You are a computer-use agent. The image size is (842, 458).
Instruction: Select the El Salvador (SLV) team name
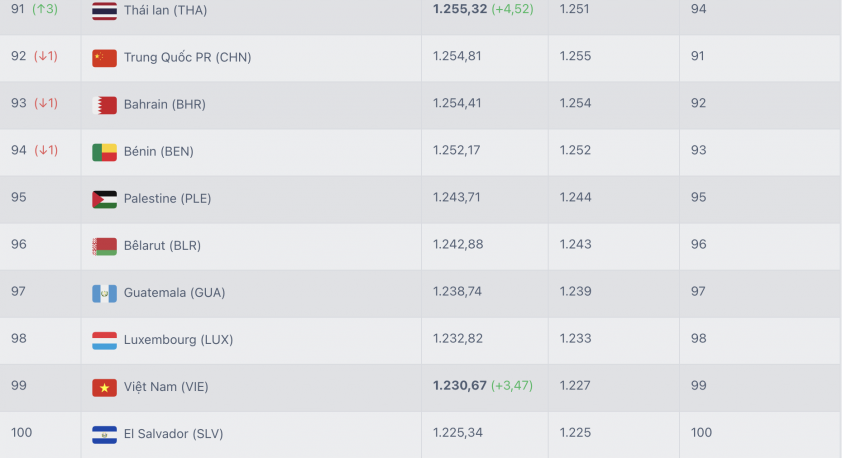[x=173, y=433]
